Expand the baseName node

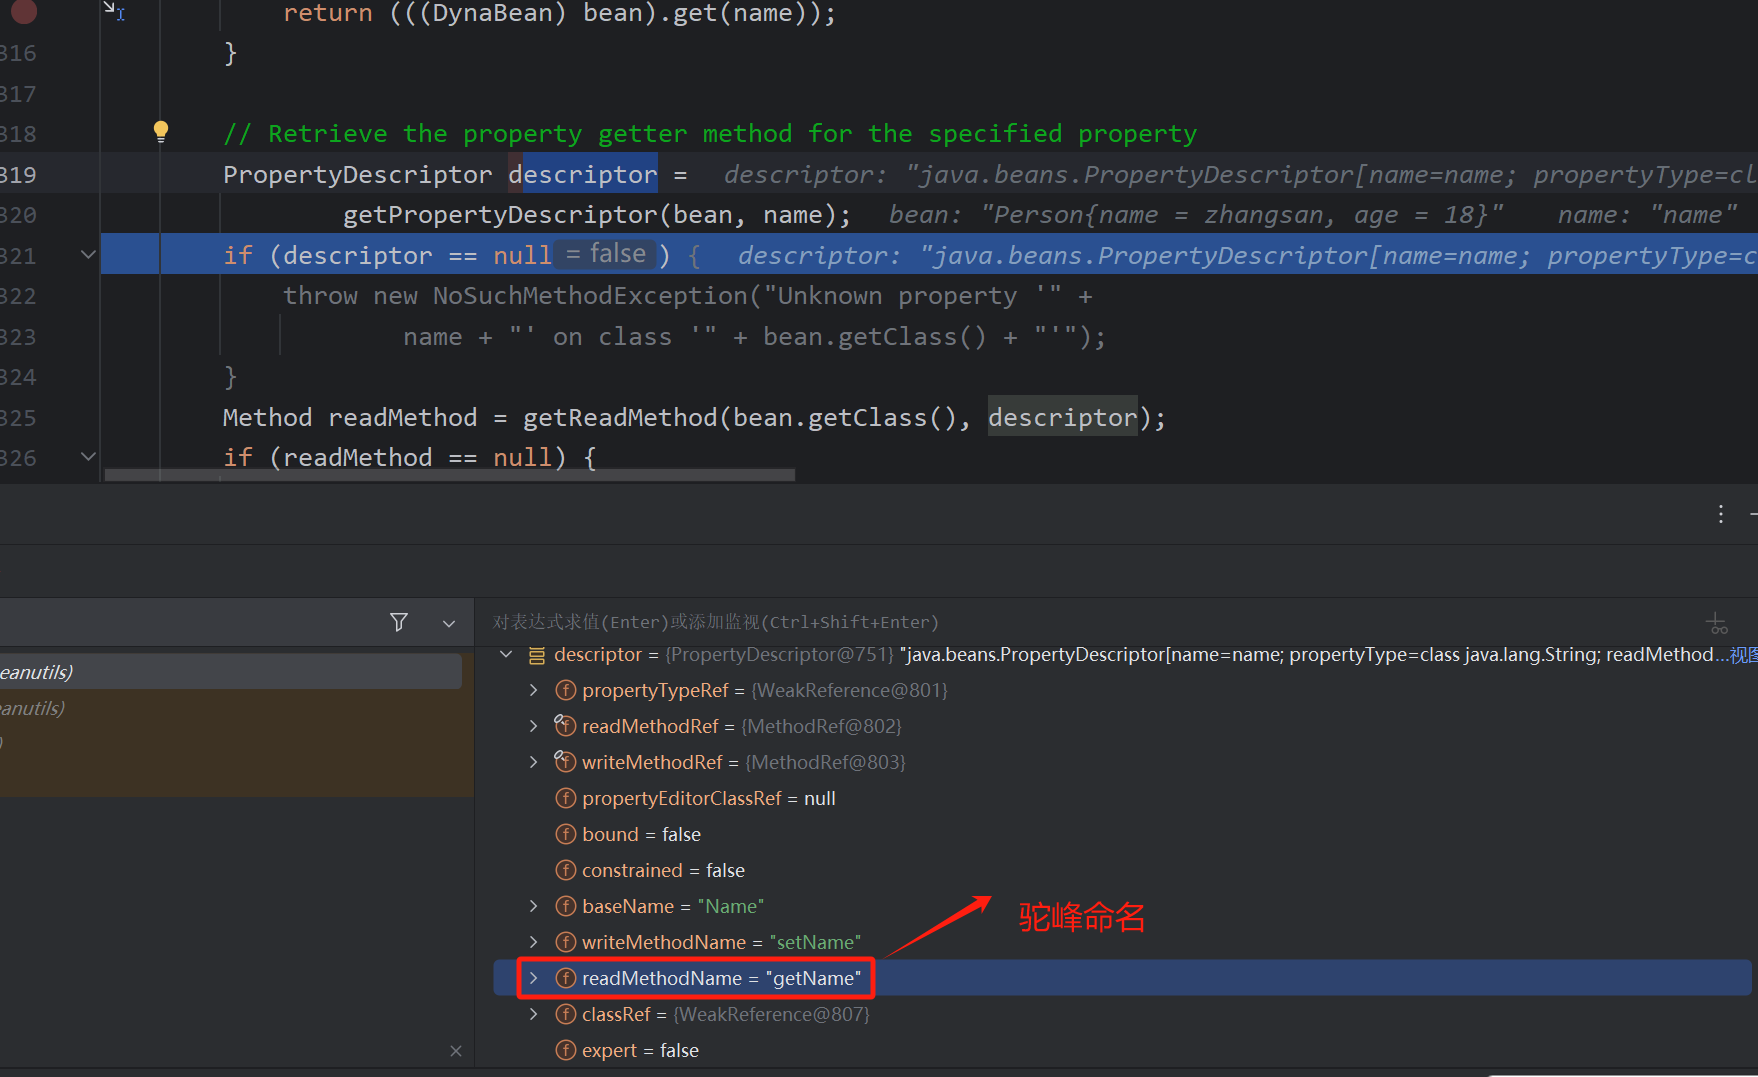click(x=534, y=906)
